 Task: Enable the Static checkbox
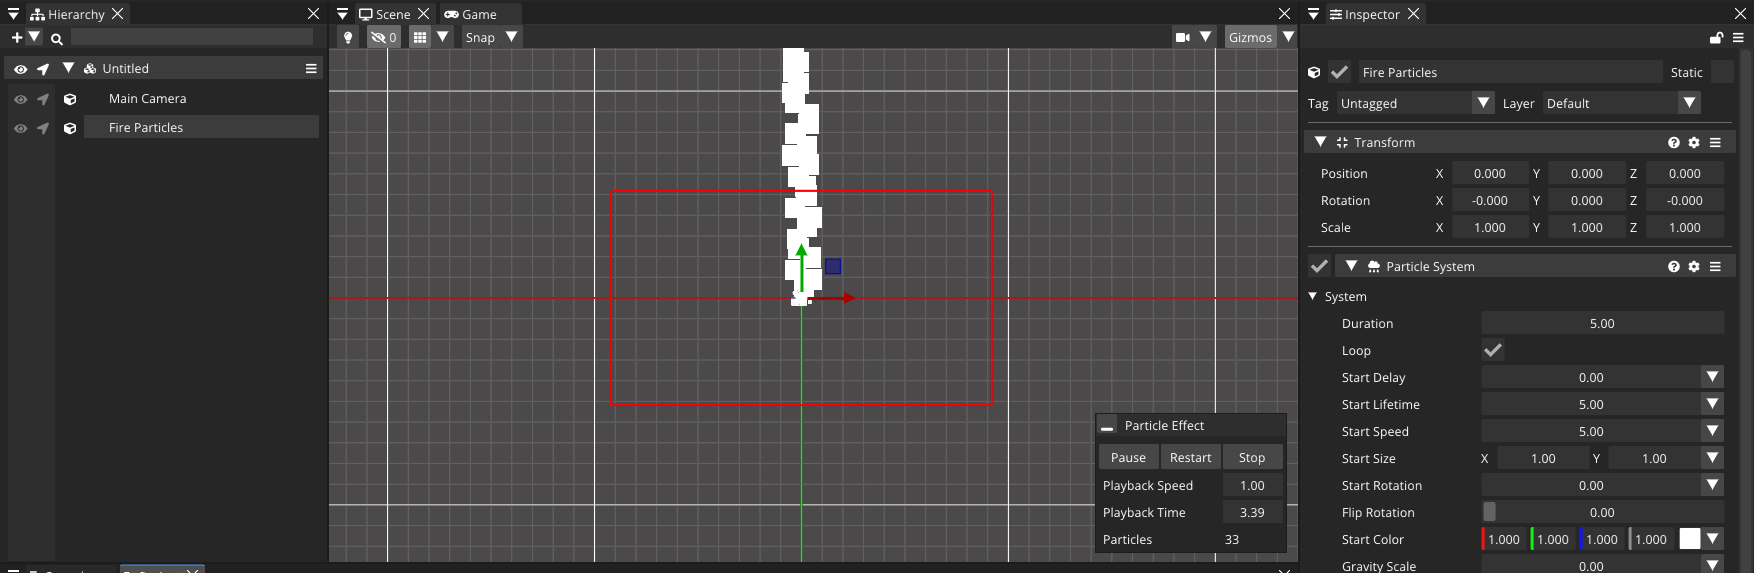[1722, 72]
